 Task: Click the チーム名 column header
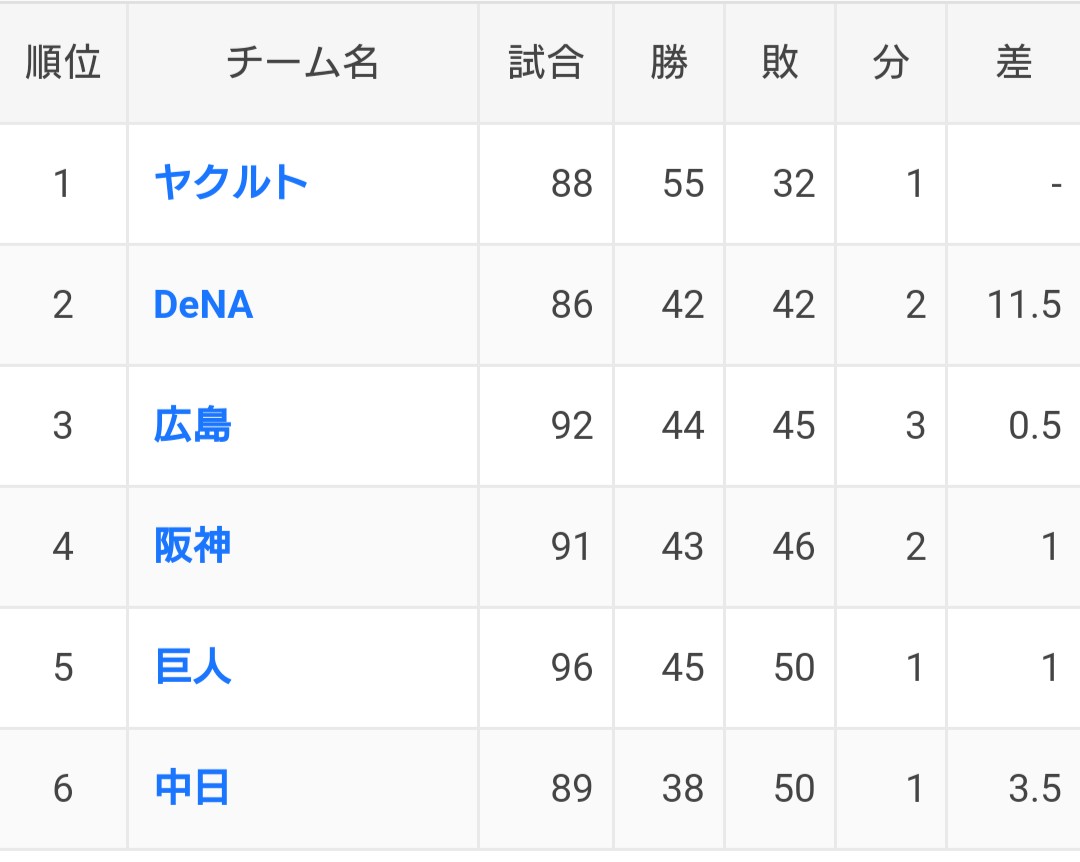point(302,63)
